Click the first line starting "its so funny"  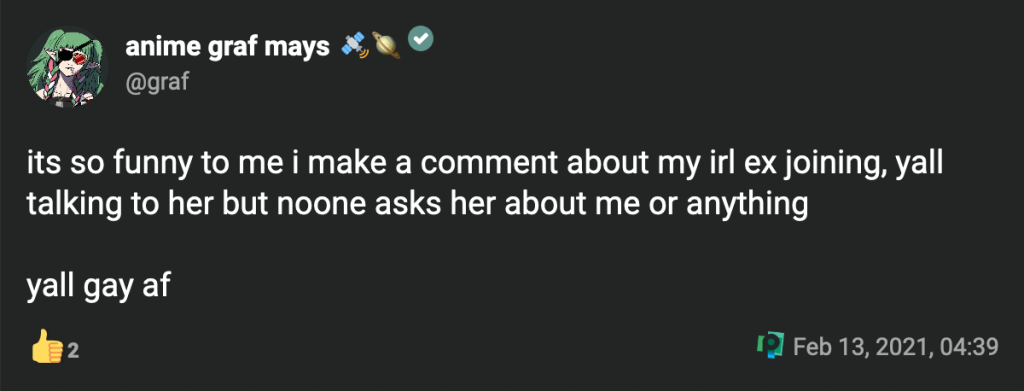point(485,163)
